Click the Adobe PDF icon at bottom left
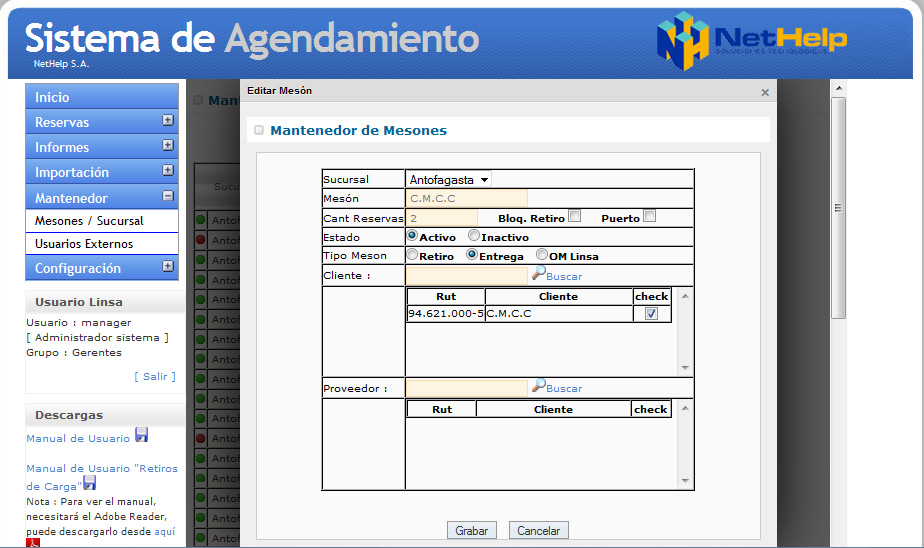Viewport: 924px width, 548px height. click(x=33, y=543)
